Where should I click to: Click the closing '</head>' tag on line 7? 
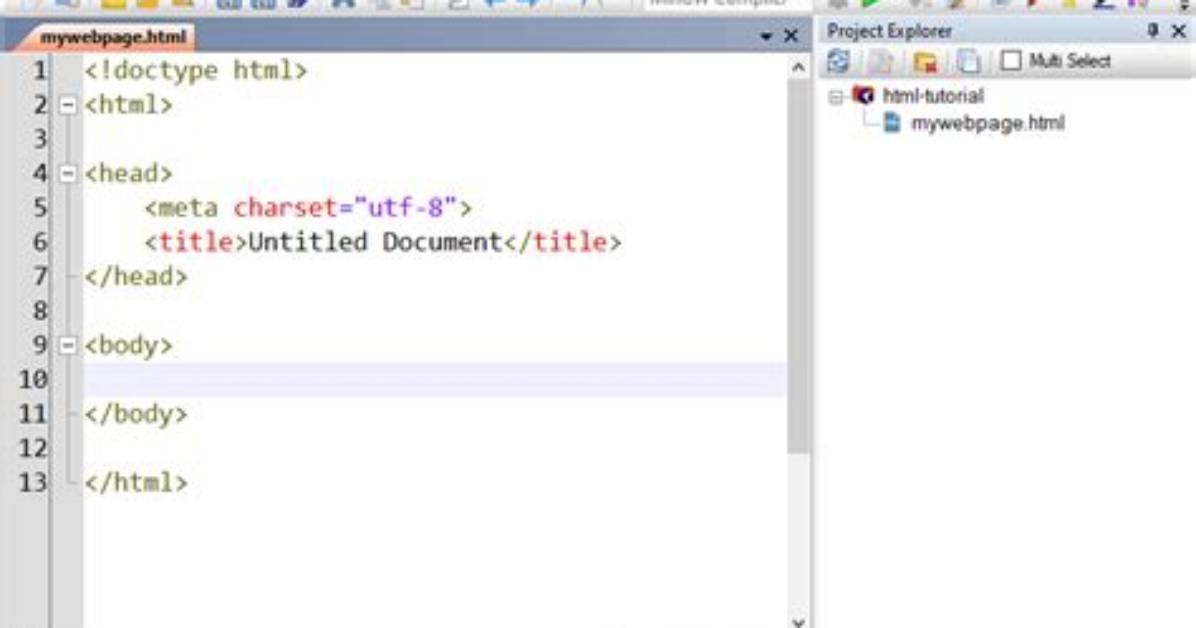[136, 276]
